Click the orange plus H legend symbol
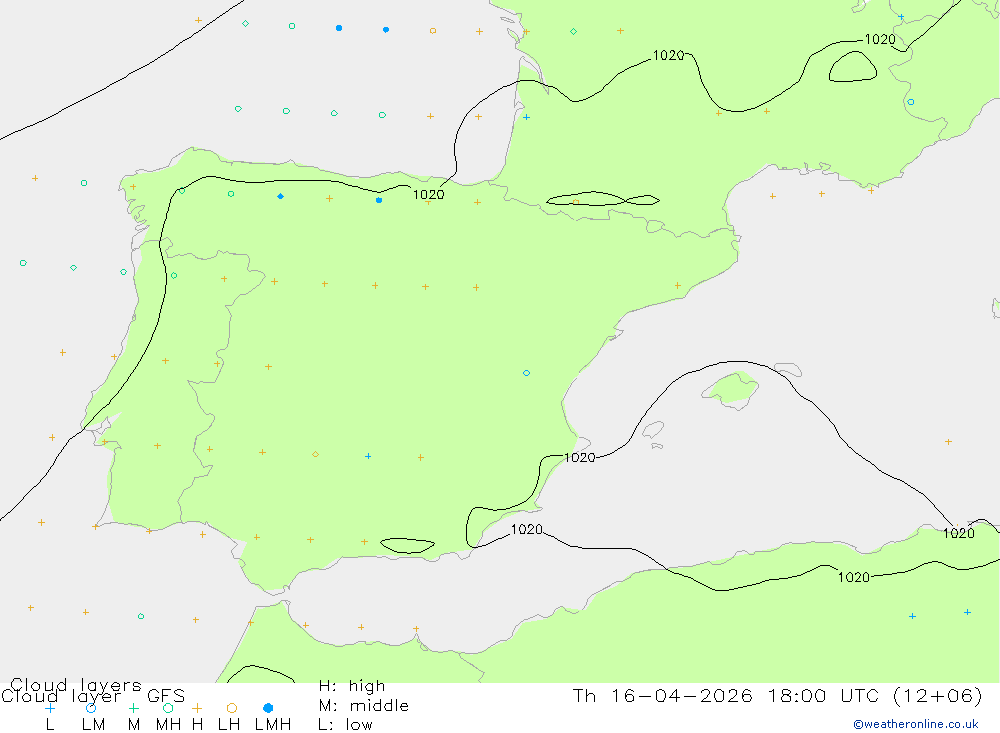This screenshot has height=733, width=1000. pyautogui.click(x=197, y=708)
